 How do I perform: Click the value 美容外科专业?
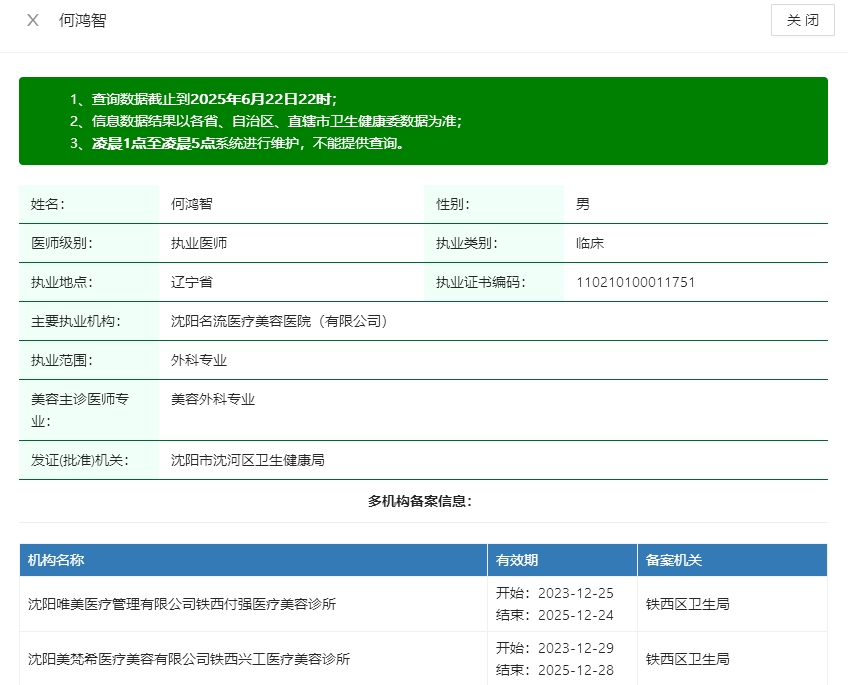click(213, 399)
